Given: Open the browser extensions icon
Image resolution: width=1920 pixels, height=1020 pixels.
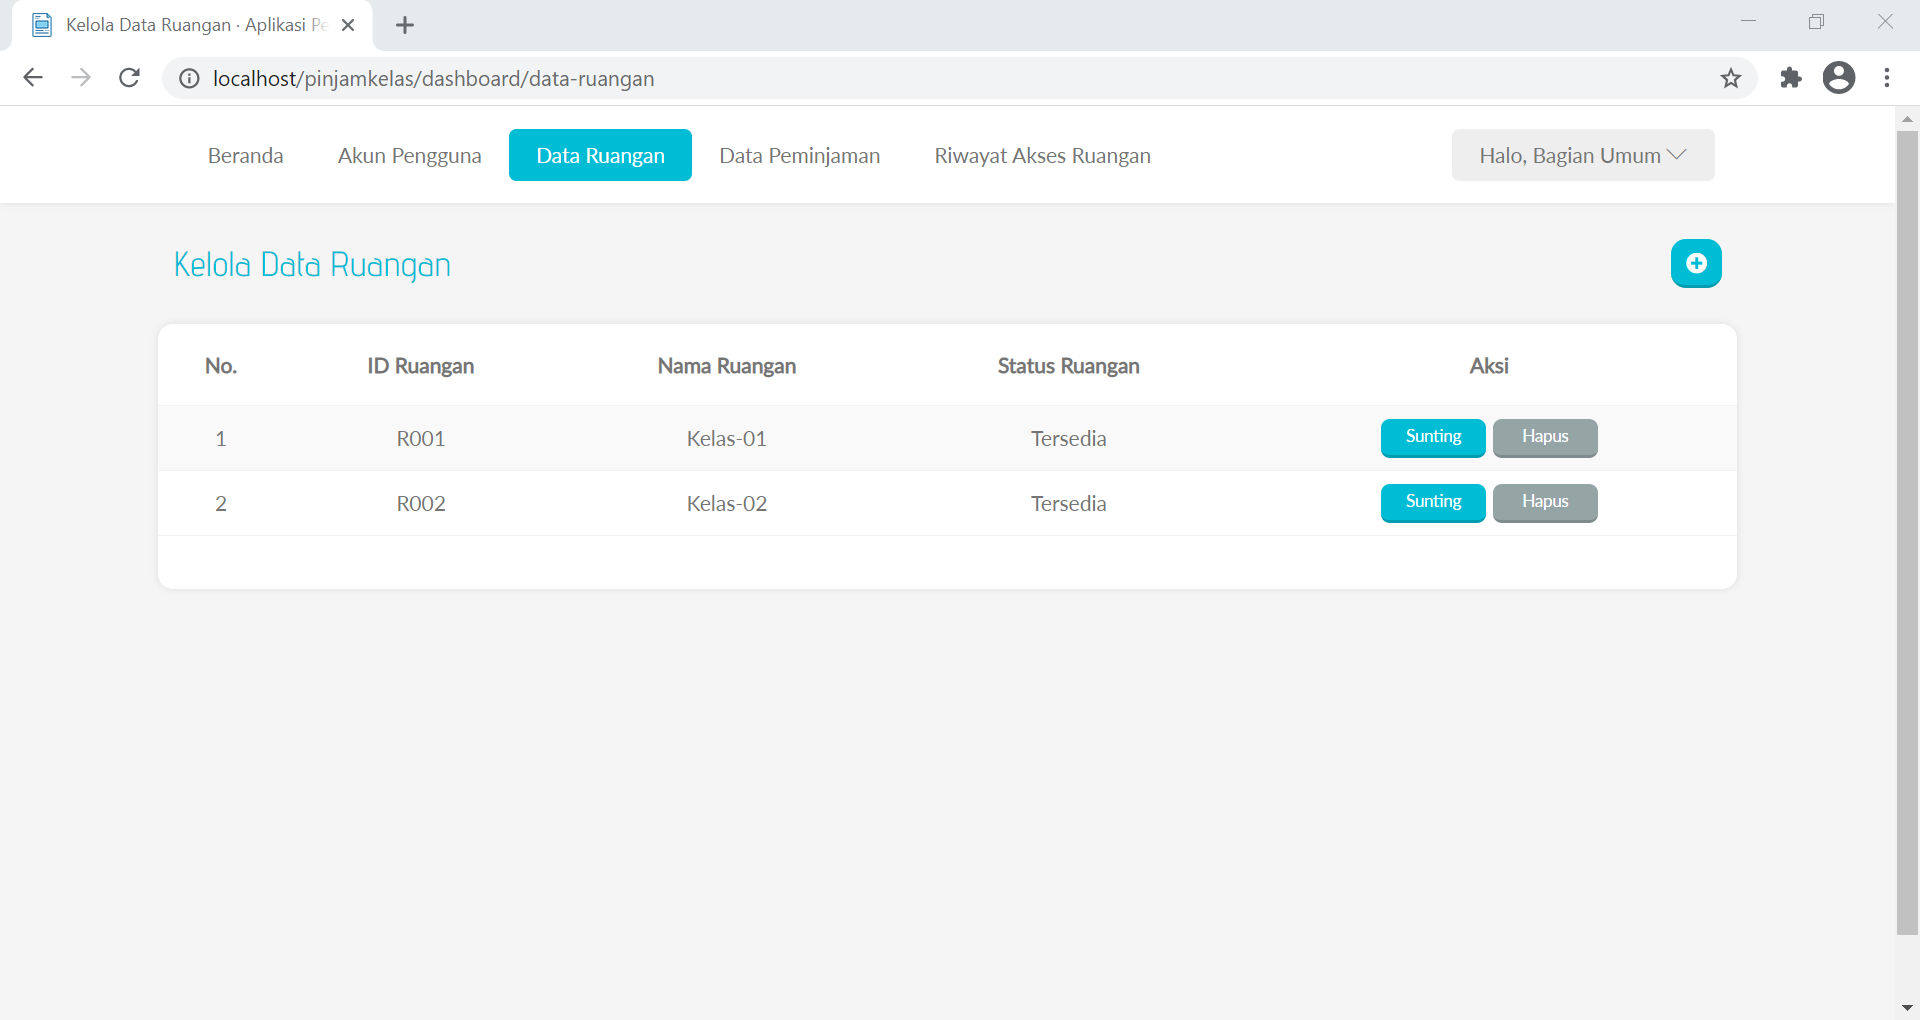Looking at the screenshot, I should (x=1791, y=78).
